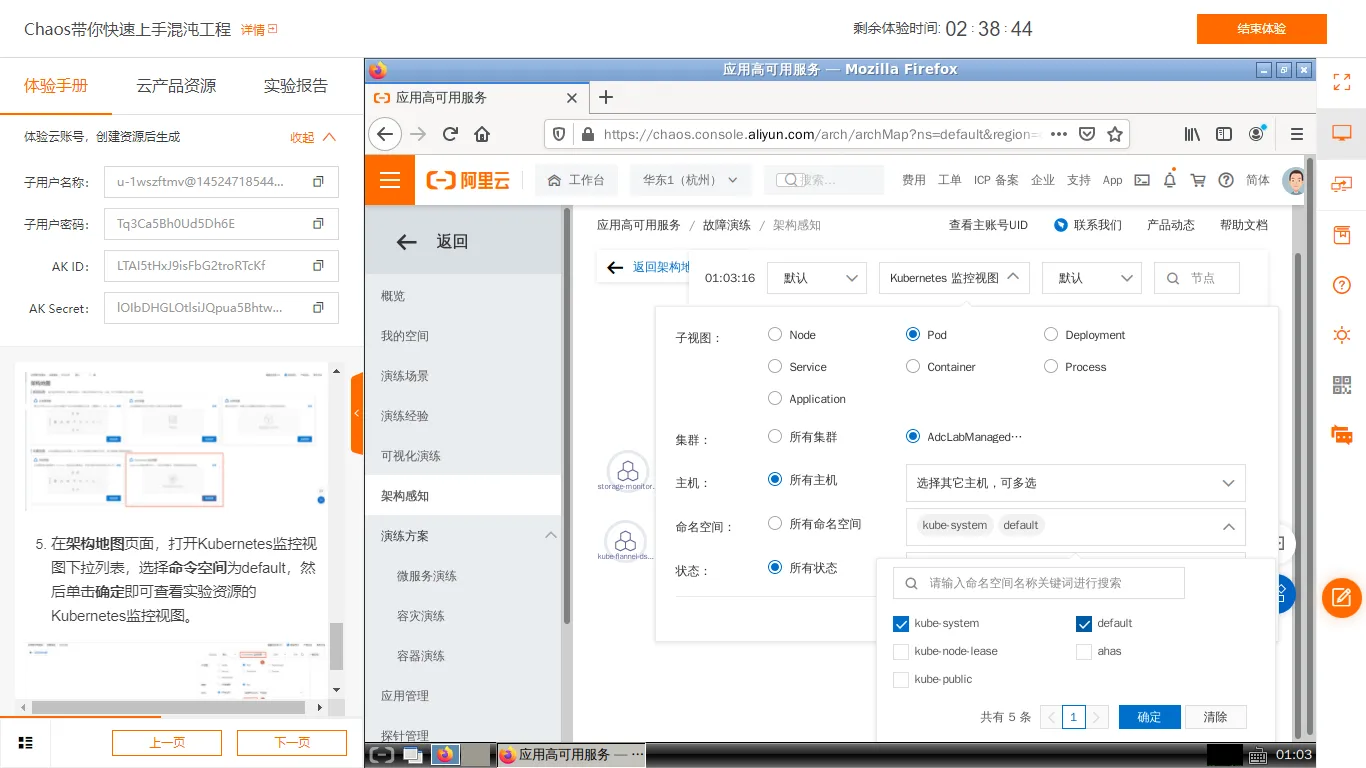Select 所有集群 radio option
The width and height of the screenshot is (1366, 768).
775,436
